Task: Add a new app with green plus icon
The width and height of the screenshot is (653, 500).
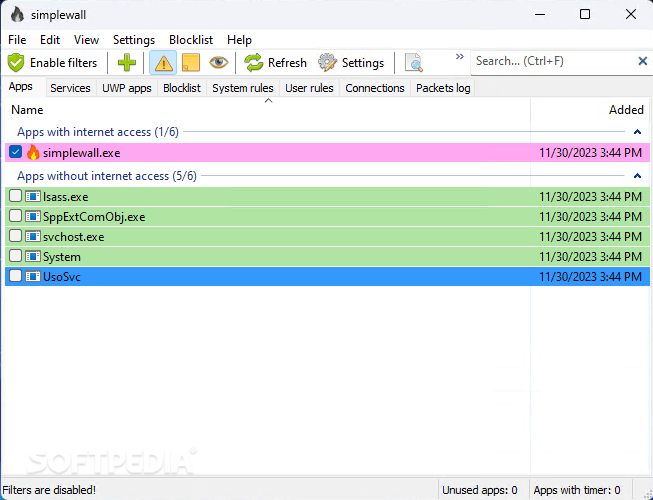Action: tap(127, 63)
